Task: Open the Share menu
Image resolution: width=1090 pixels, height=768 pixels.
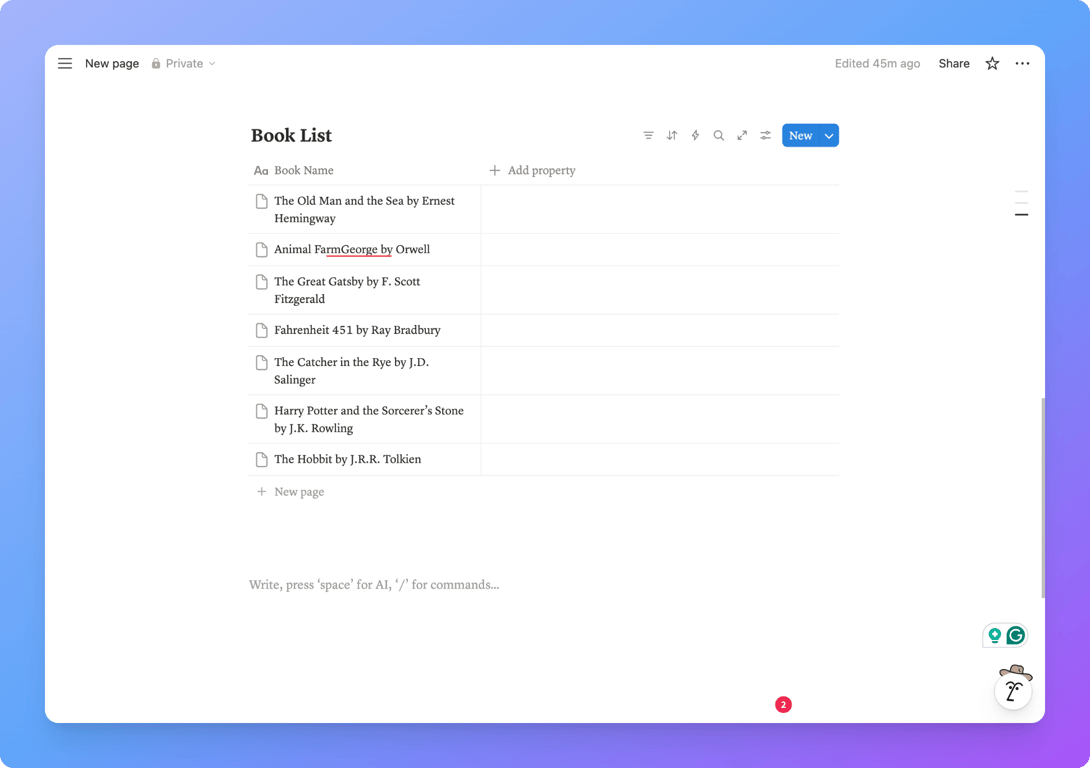Action: point(954,63)
